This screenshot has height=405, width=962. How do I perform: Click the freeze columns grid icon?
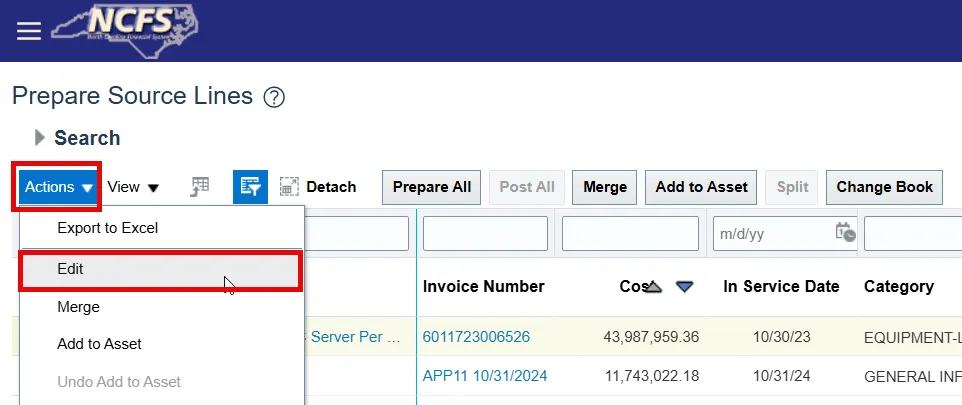[x=201, y=186]
